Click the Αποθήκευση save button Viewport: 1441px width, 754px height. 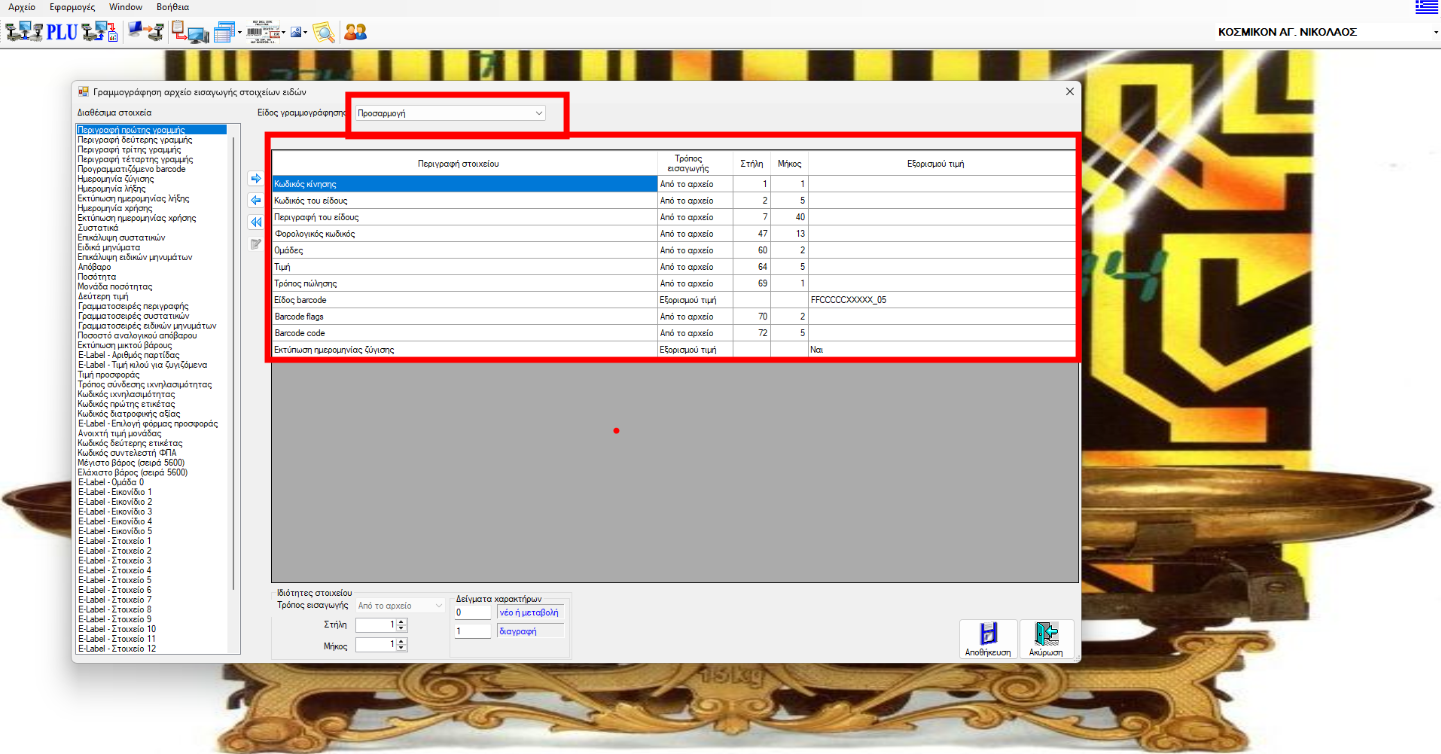(x=988, y=639)
